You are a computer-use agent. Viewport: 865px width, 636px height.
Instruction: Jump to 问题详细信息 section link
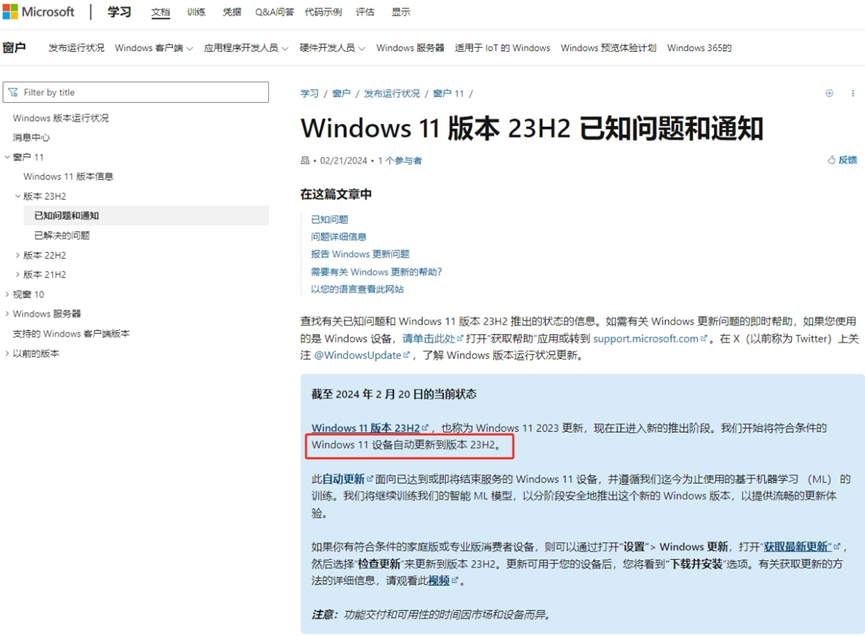(x=339, y=237)
